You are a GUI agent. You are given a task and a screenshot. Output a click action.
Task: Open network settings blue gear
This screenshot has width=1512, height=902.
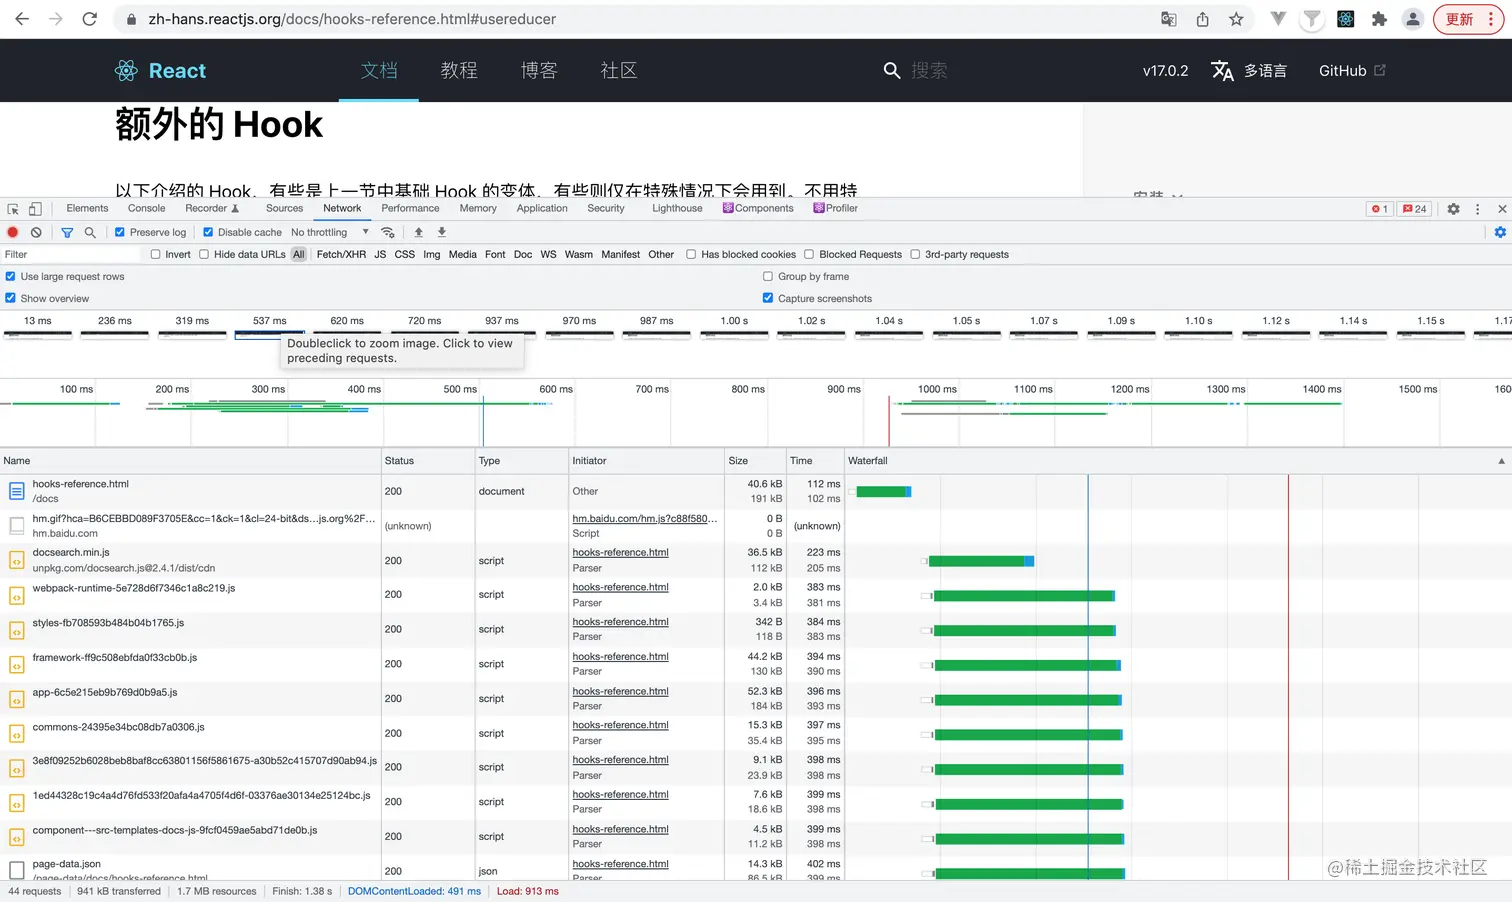click(1500, 232)
